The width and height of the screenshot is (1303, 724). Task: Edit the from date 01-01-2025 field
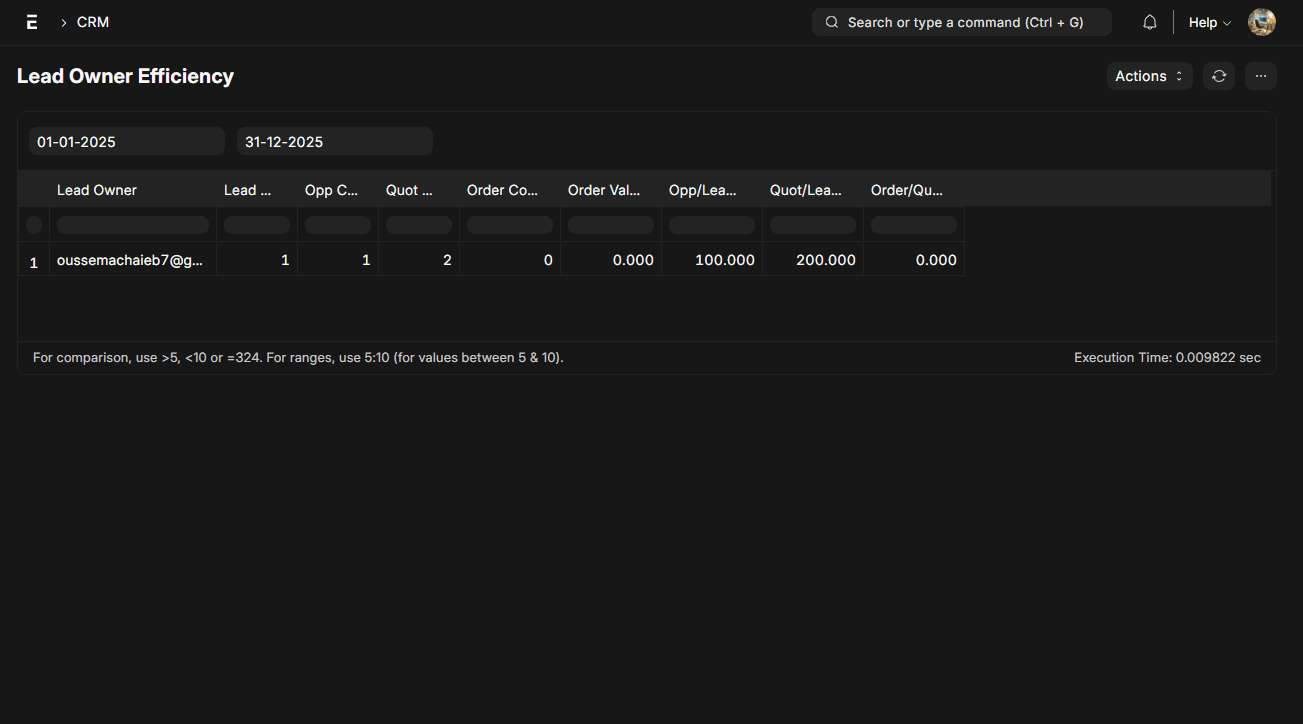[x=127, y=141]
